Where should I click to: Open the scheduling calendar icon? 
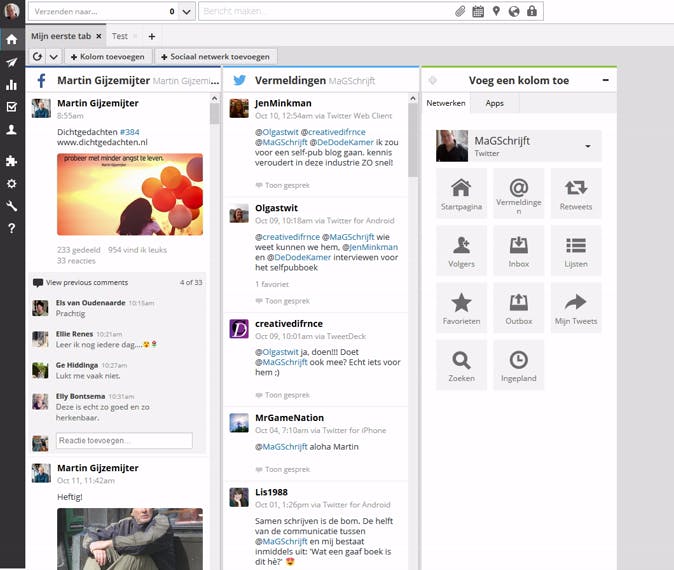478,11
